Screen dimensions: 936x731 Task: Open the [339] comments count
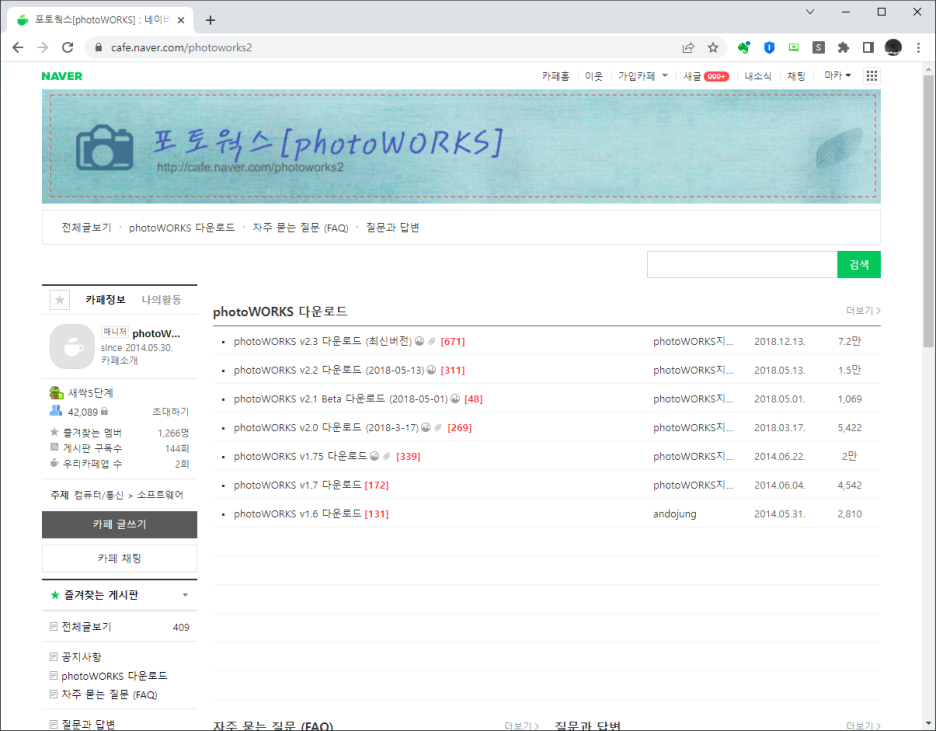(408, 457)
